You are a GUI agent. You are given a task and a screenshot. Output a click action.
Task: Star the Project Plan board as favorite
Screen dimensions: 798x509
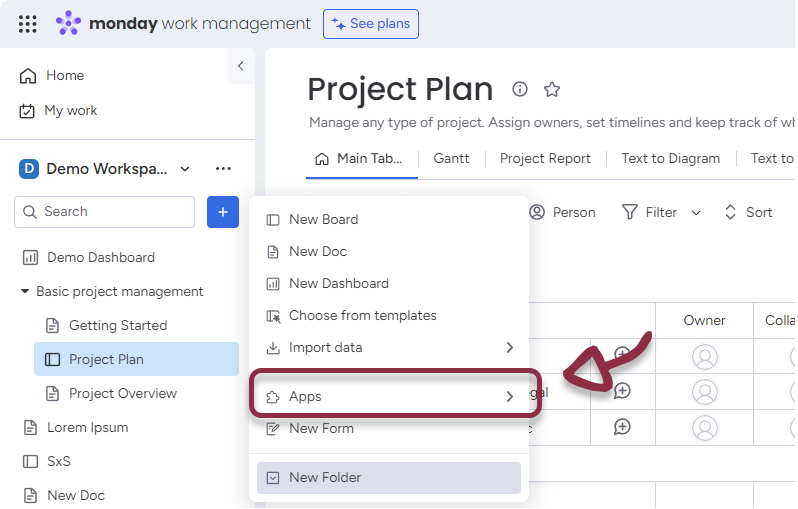[x=552, y=89]
